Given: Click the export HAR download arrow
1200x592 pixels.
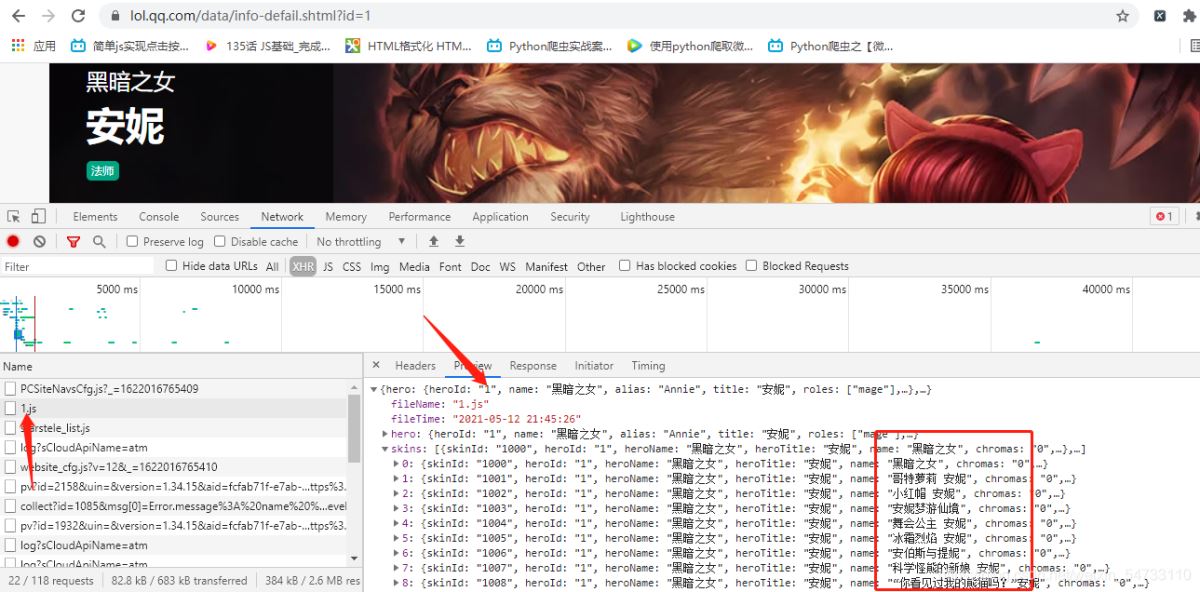Looking at the screenshot, I should click(460, 241).
